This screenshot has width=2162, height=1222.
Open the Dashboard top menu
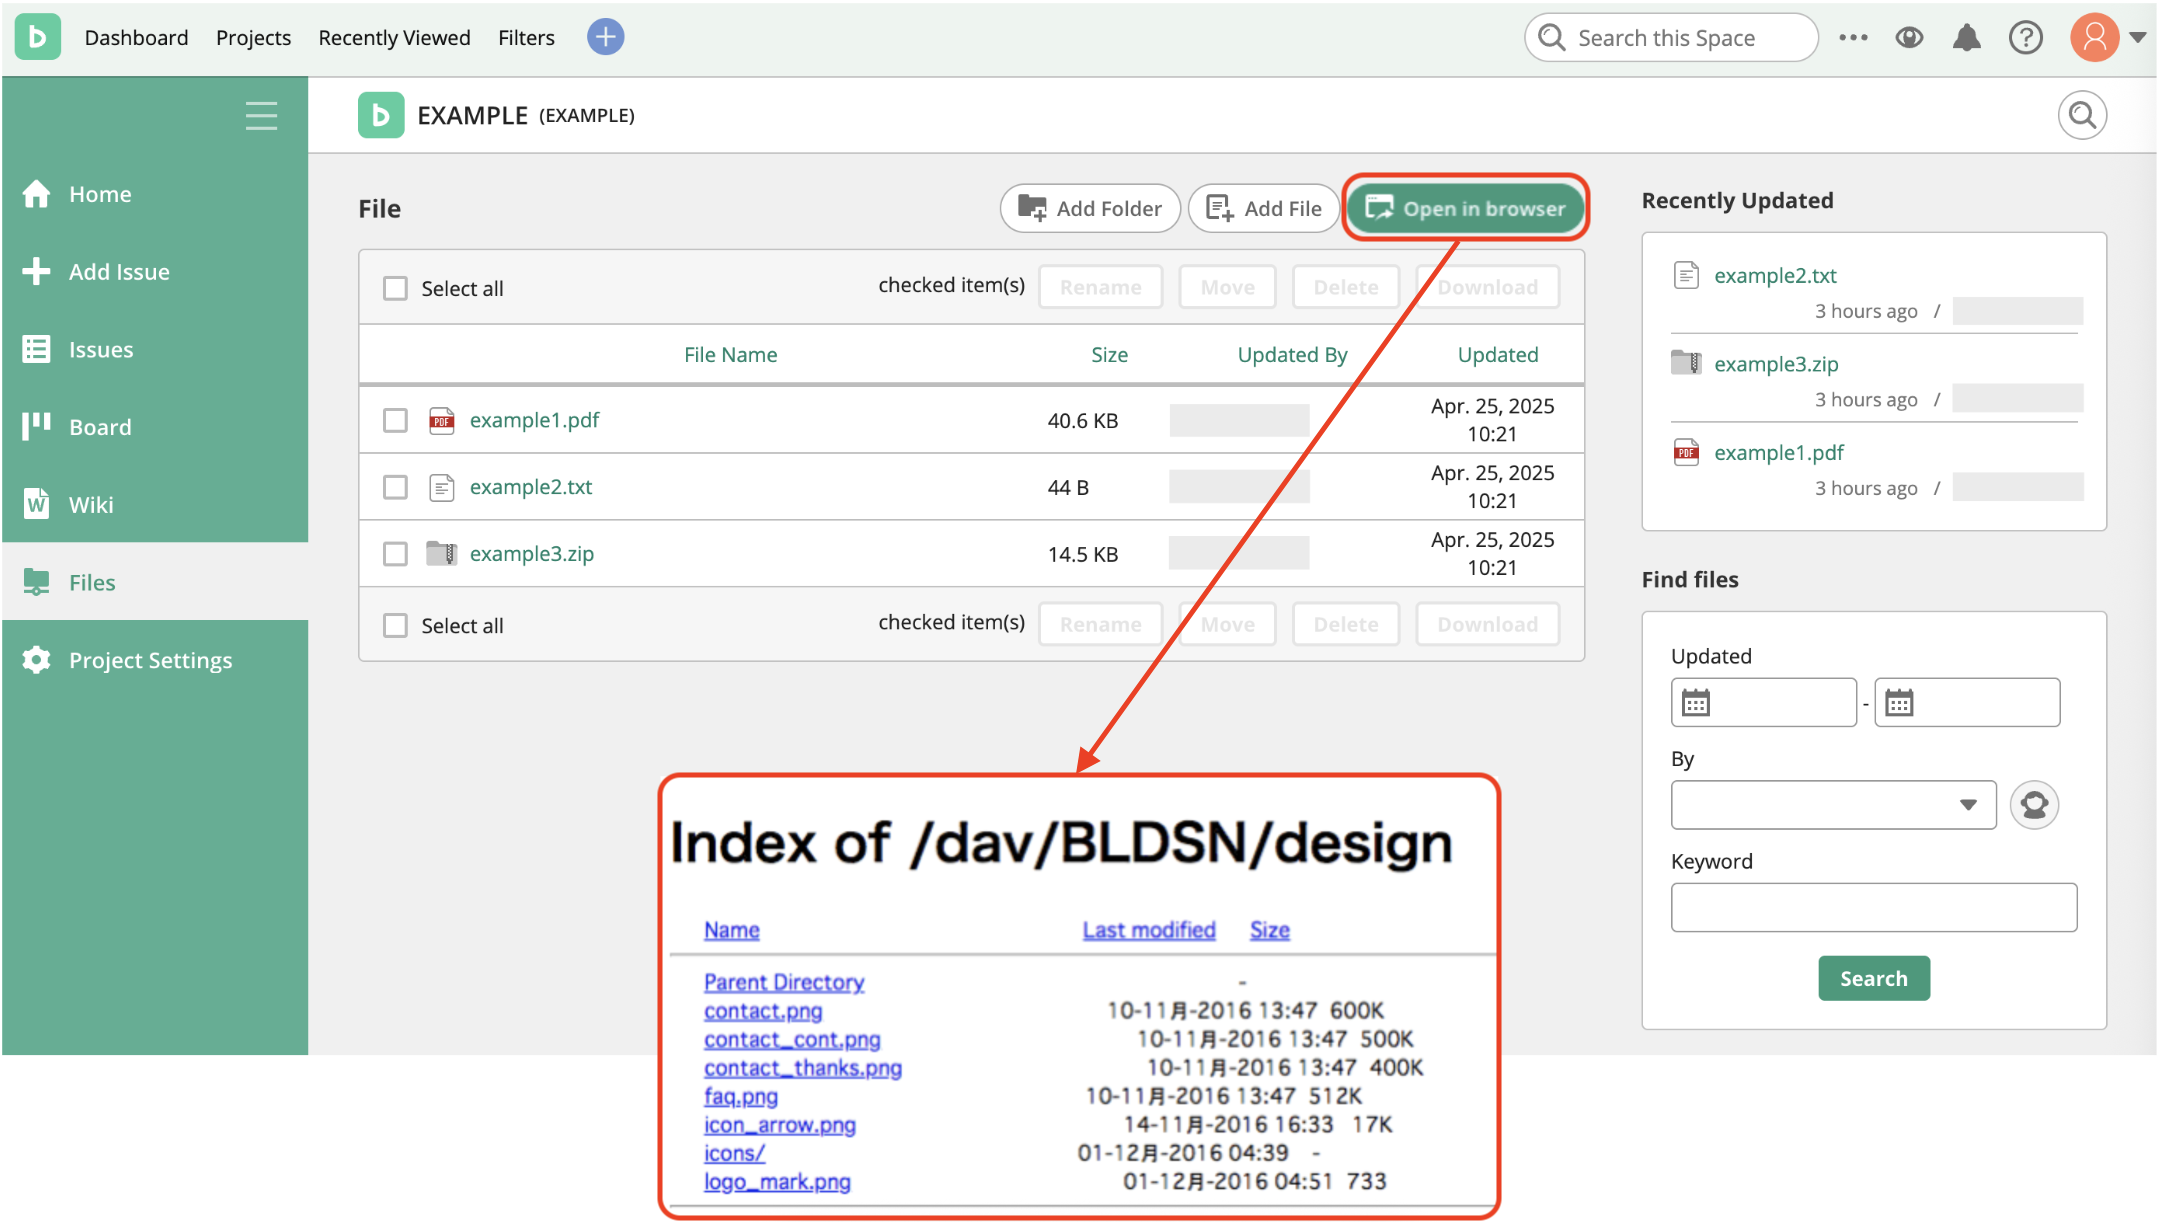tap(136, 37)
